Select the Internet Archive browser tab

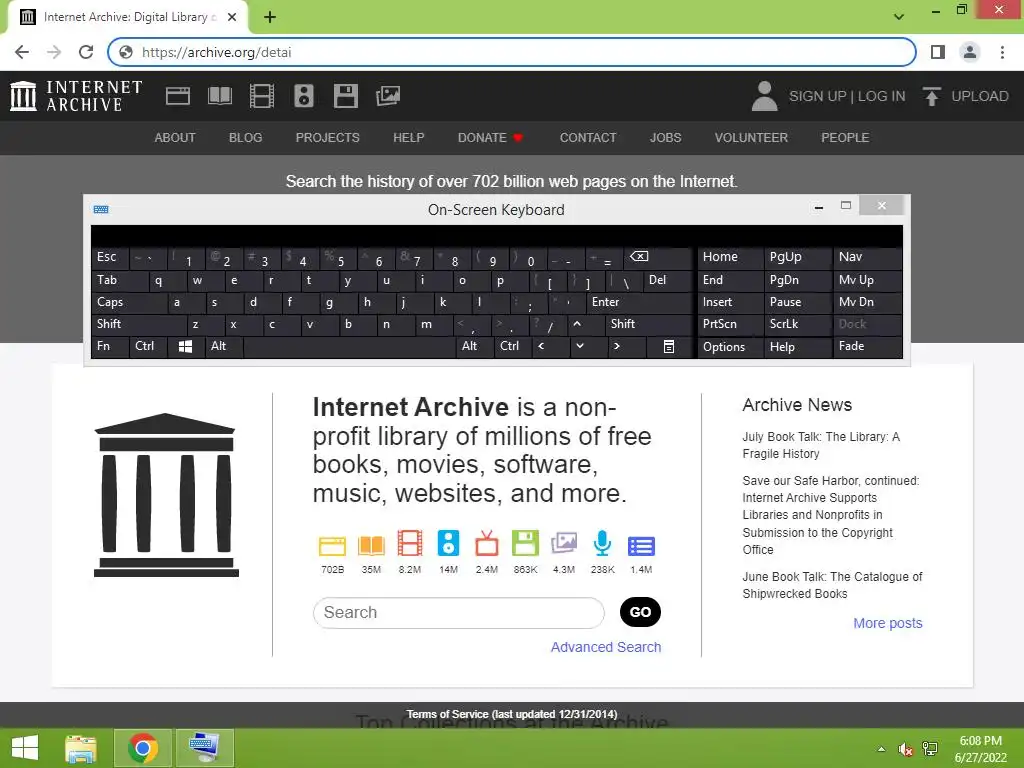[128, 17]
